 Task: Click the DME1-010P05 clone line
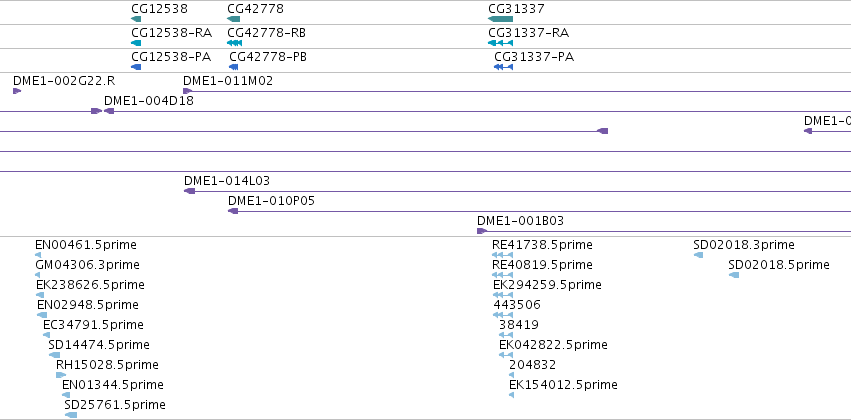click(x=539, y=211)
